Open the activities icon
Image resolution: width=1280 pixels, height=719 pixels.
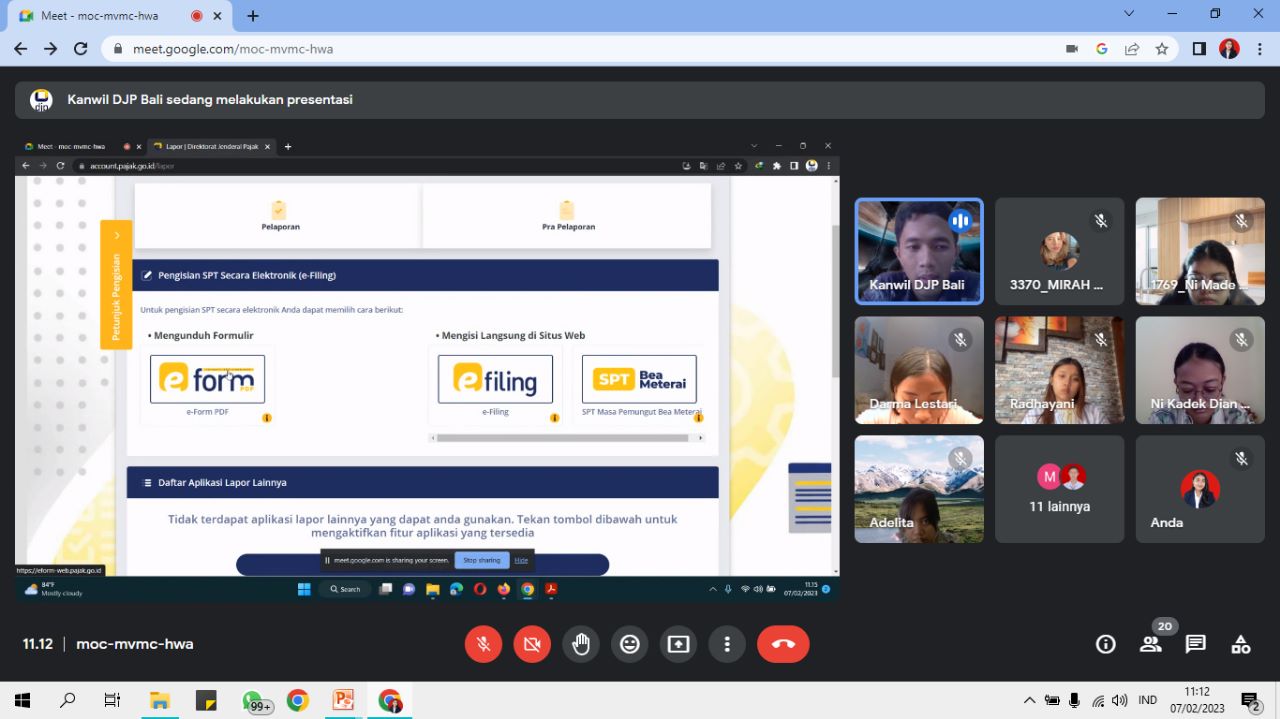[x=1241, y=644]
